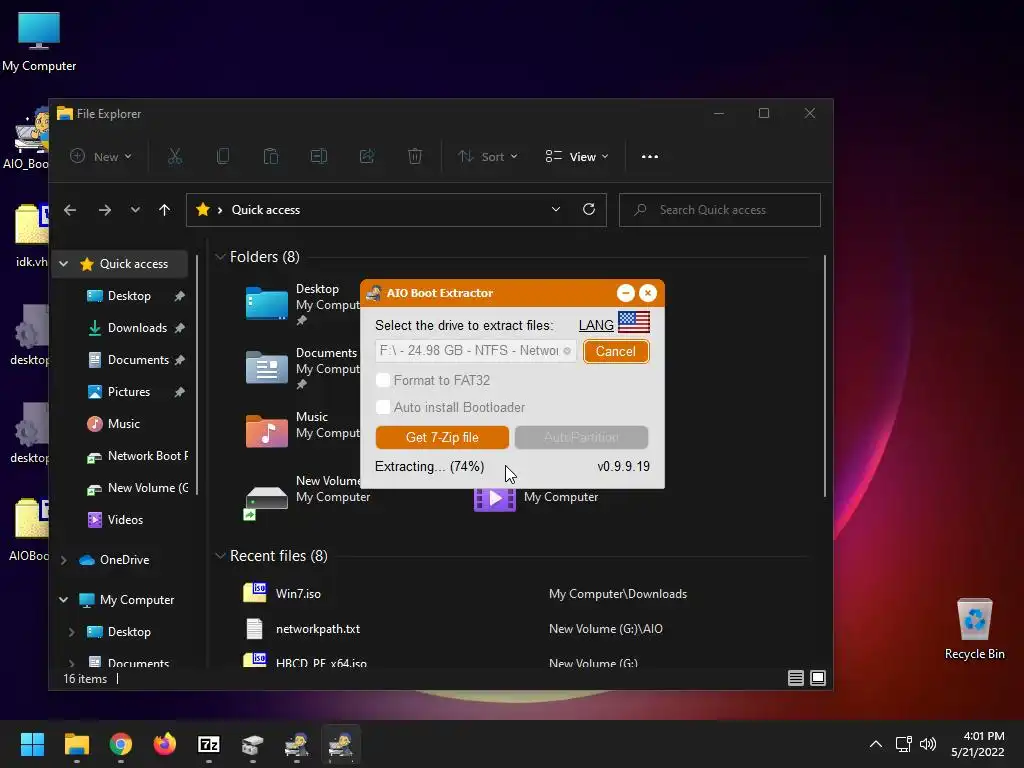
Task: Open Firefox from the taskbar
Action: click(165, 744)
